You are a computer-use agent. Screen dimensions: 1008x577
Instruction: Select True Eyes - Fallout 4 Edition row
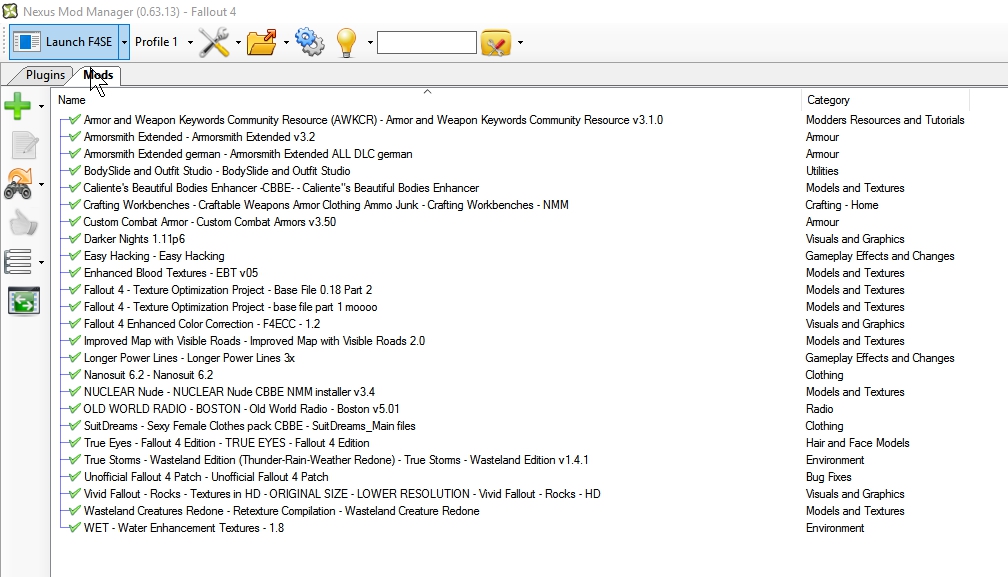click(226, 443)
